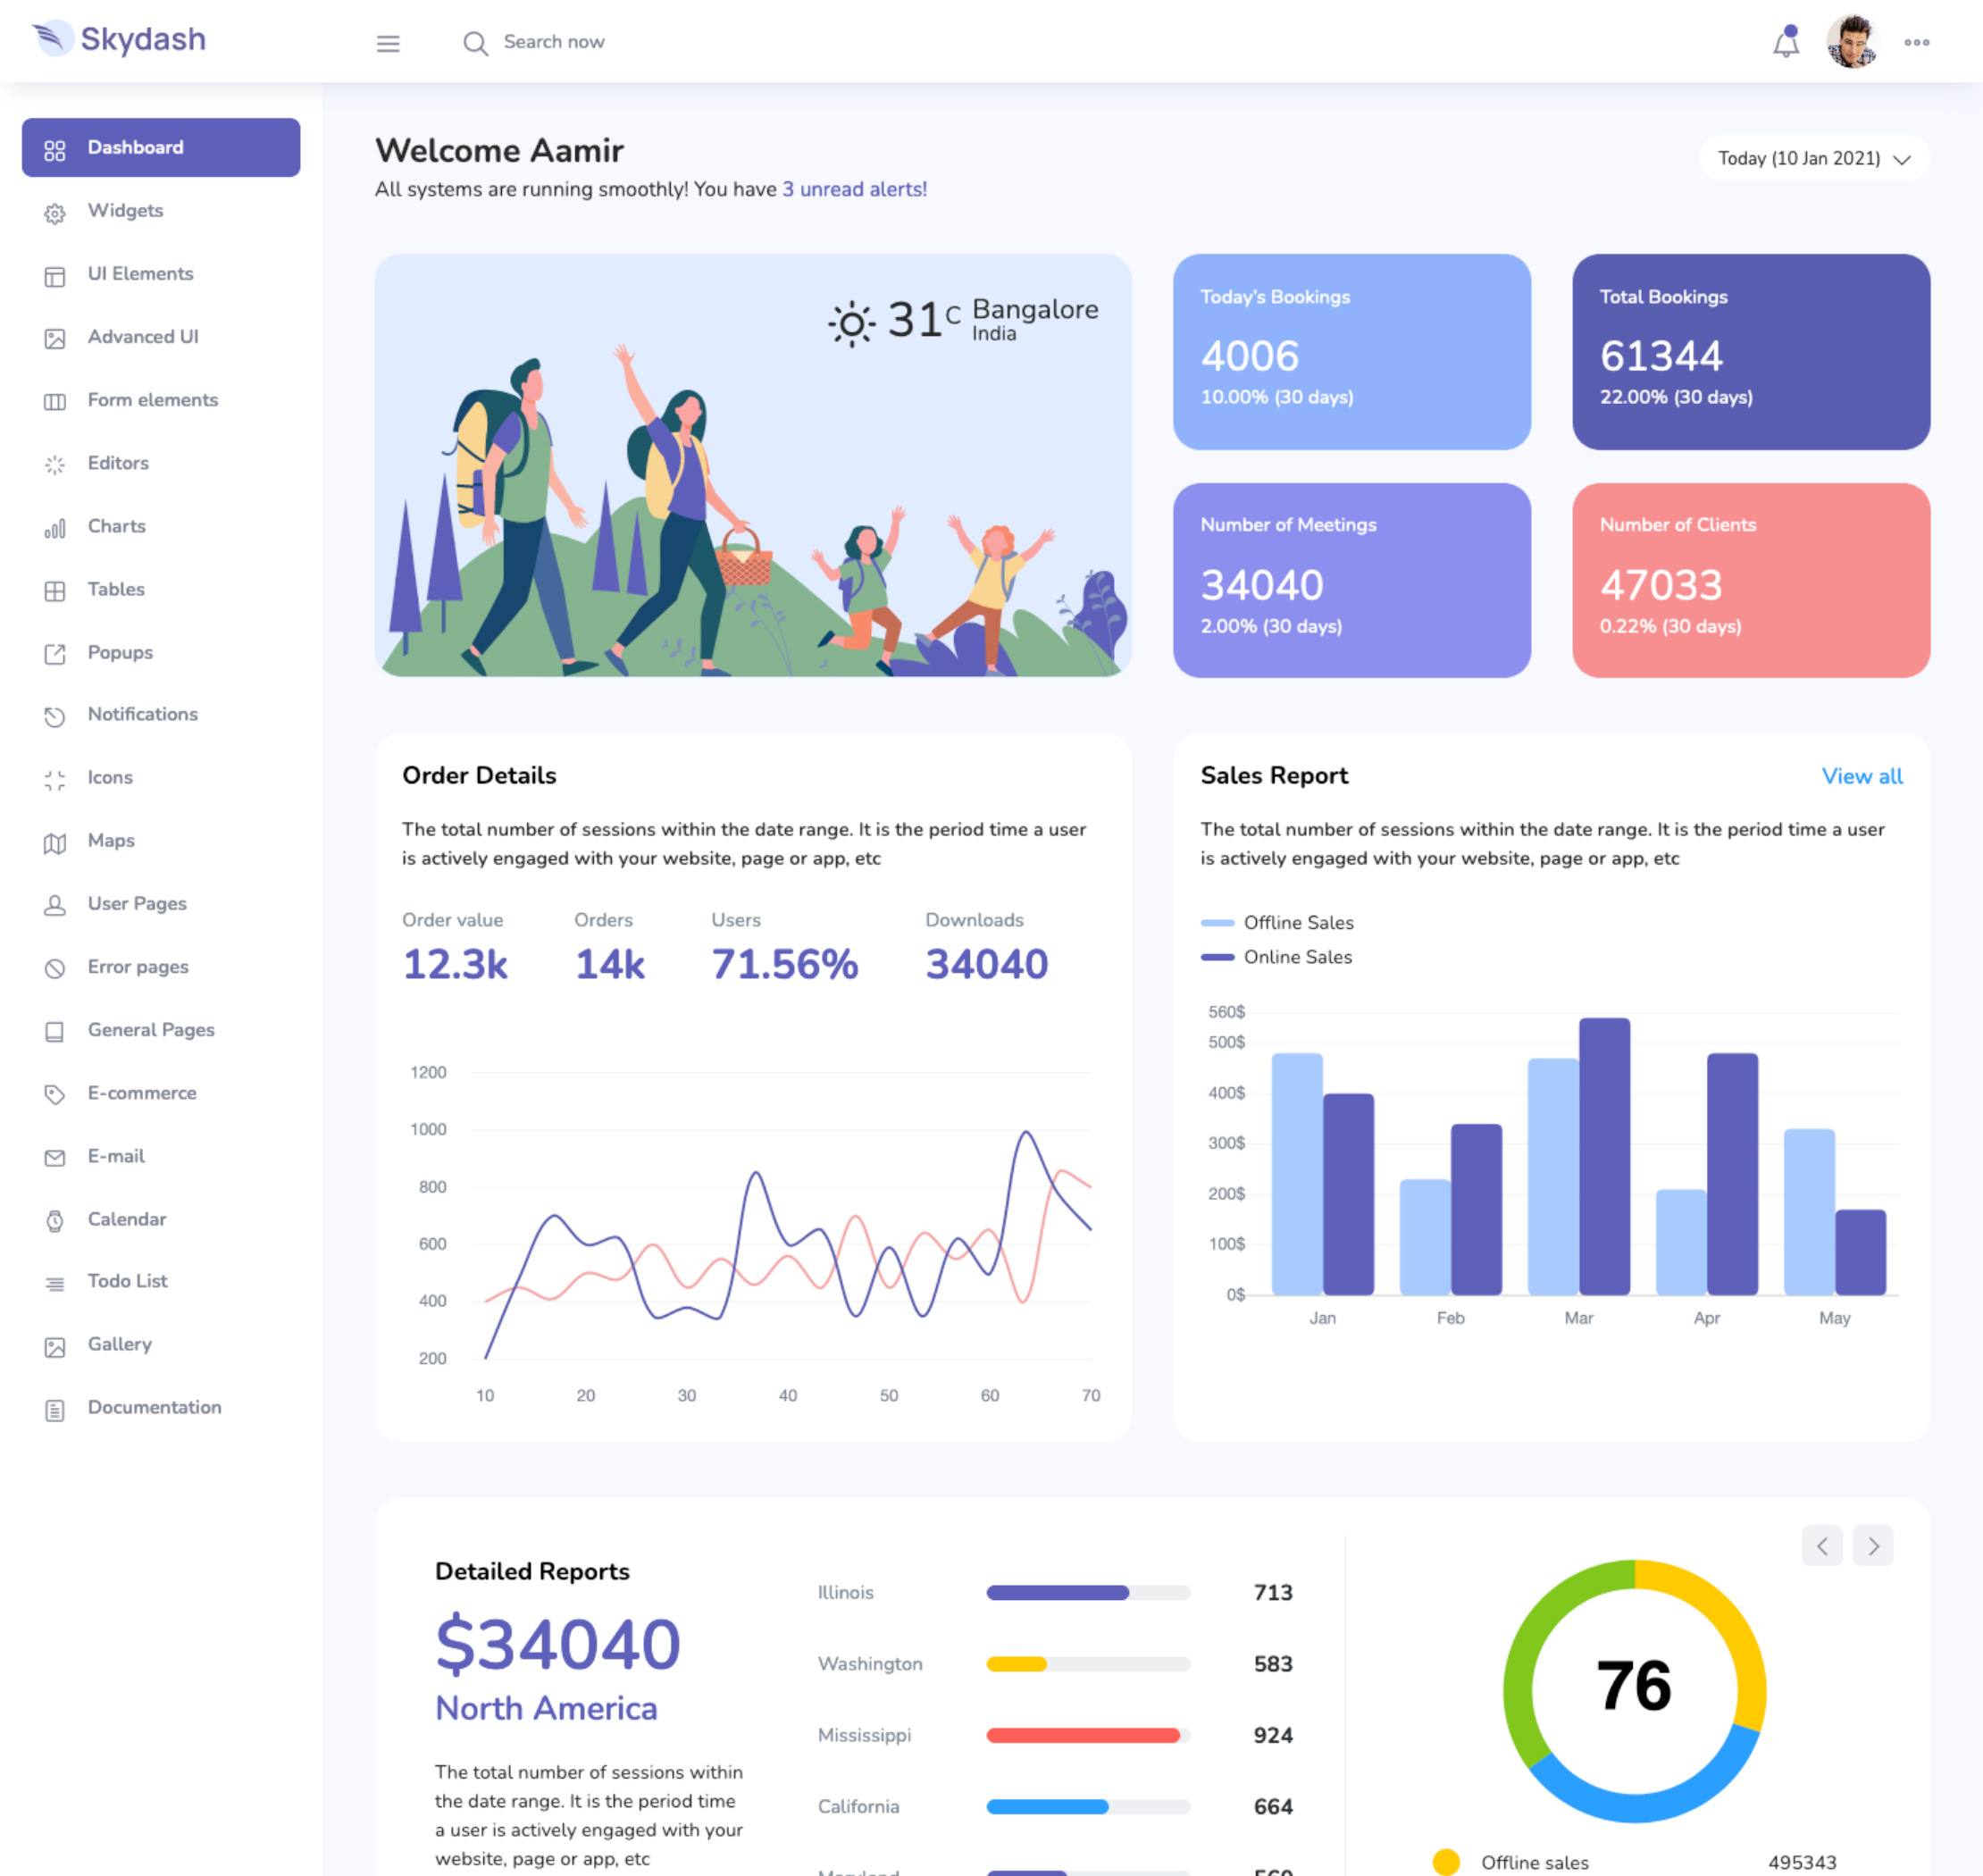
Task: Click the E-mail envelope icon
Action: click(x=55, y=1158)
